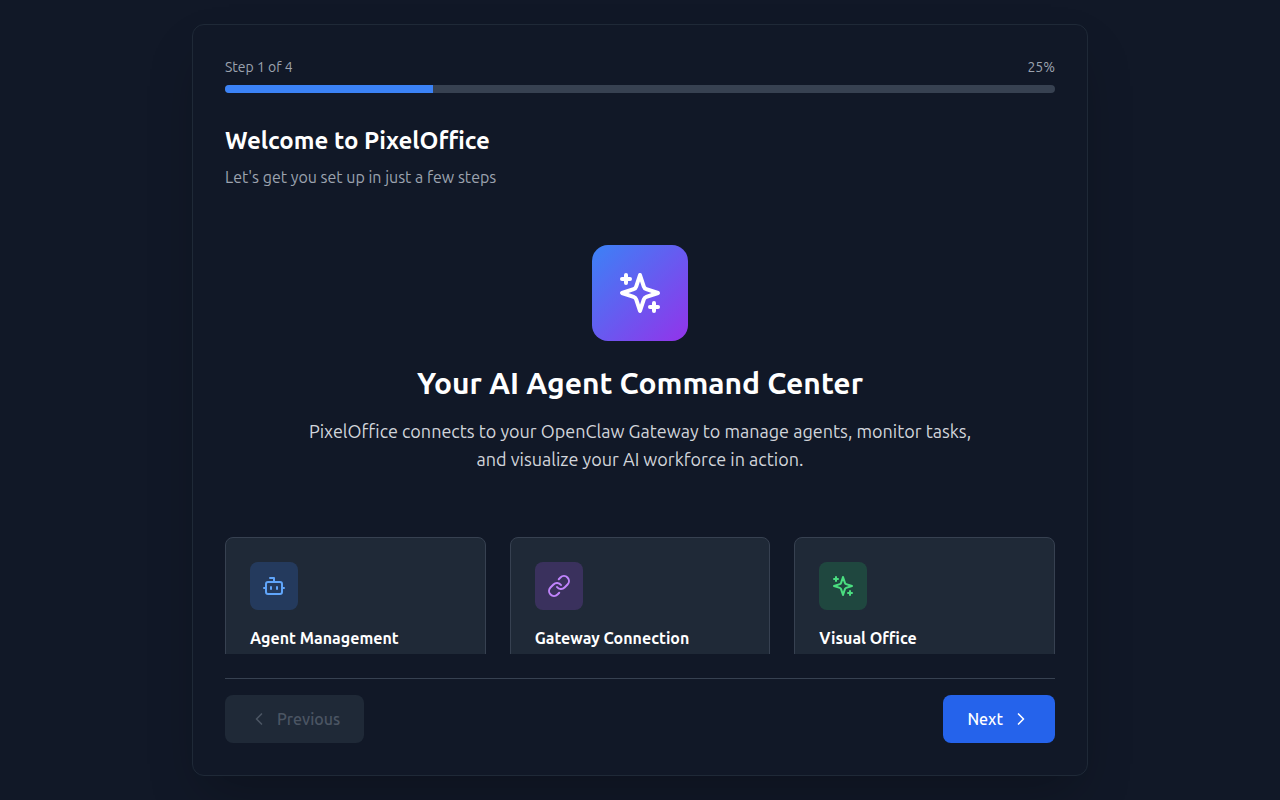Viewport: 1280px width, 800px height.
Task: Click the Your AI Agent Command Center title
Action: (x=639, y=383)
